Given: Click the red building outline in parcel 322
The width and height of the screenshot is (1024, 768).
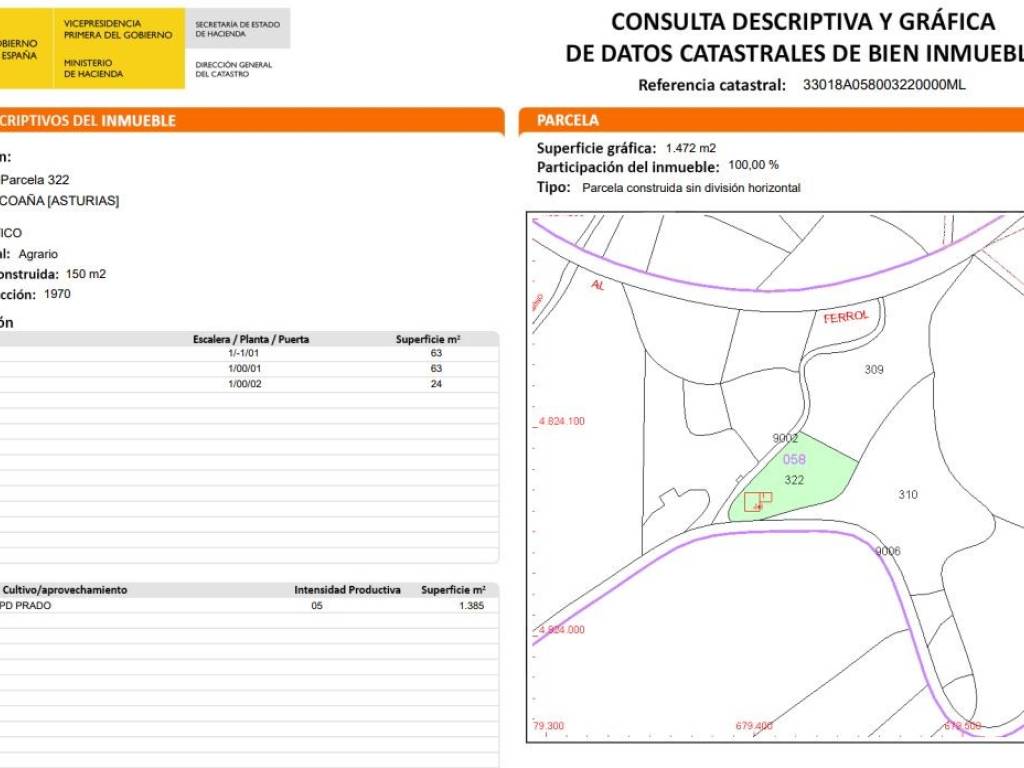Looking at the screenshot, I should (758, 502).
